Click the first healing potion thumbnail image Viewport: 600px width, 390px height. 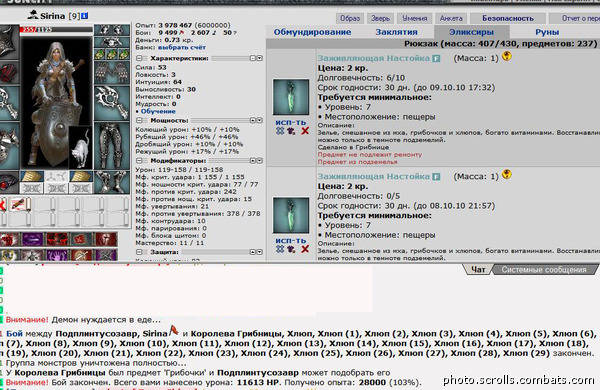tap(291, 97)
